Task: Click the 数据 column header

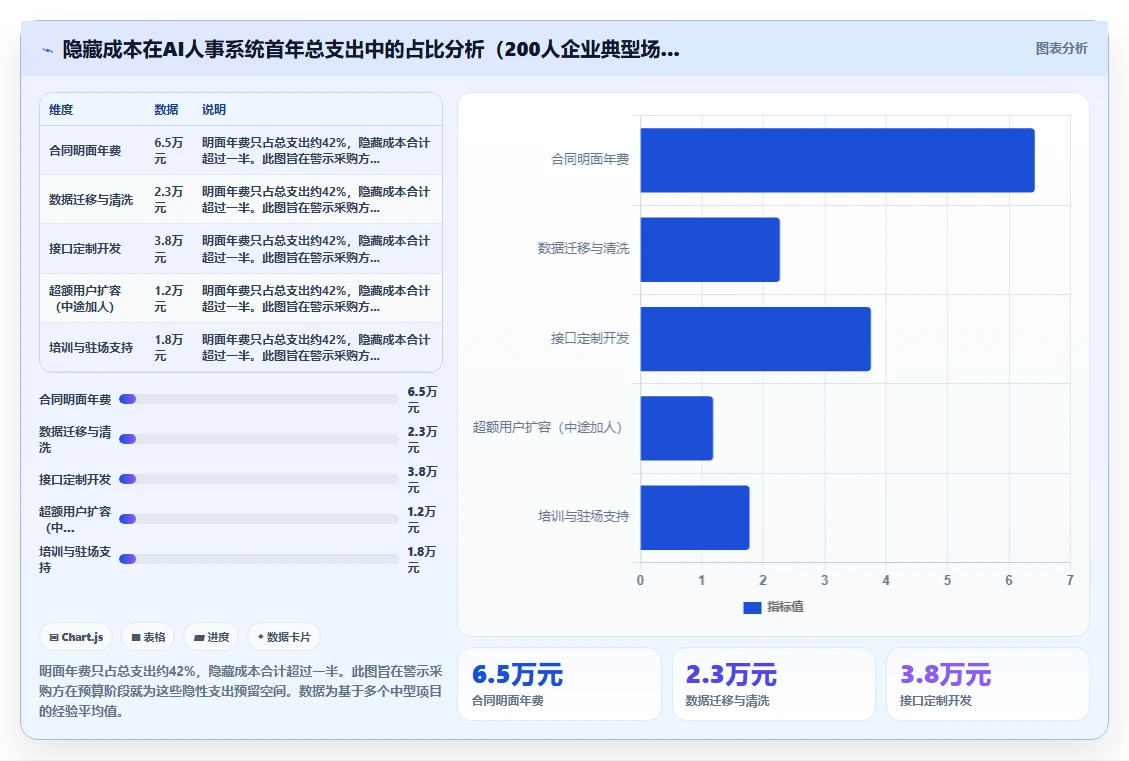Action: 166,109
